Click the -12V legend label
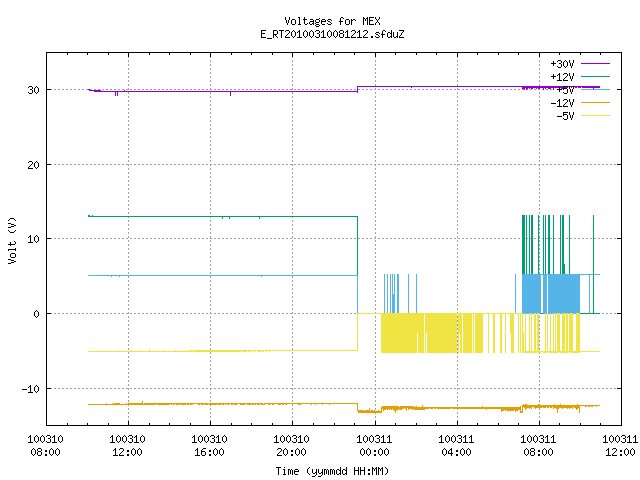This screenshot has height=480, width=640. pyautogui.click(x=562, y=103)
